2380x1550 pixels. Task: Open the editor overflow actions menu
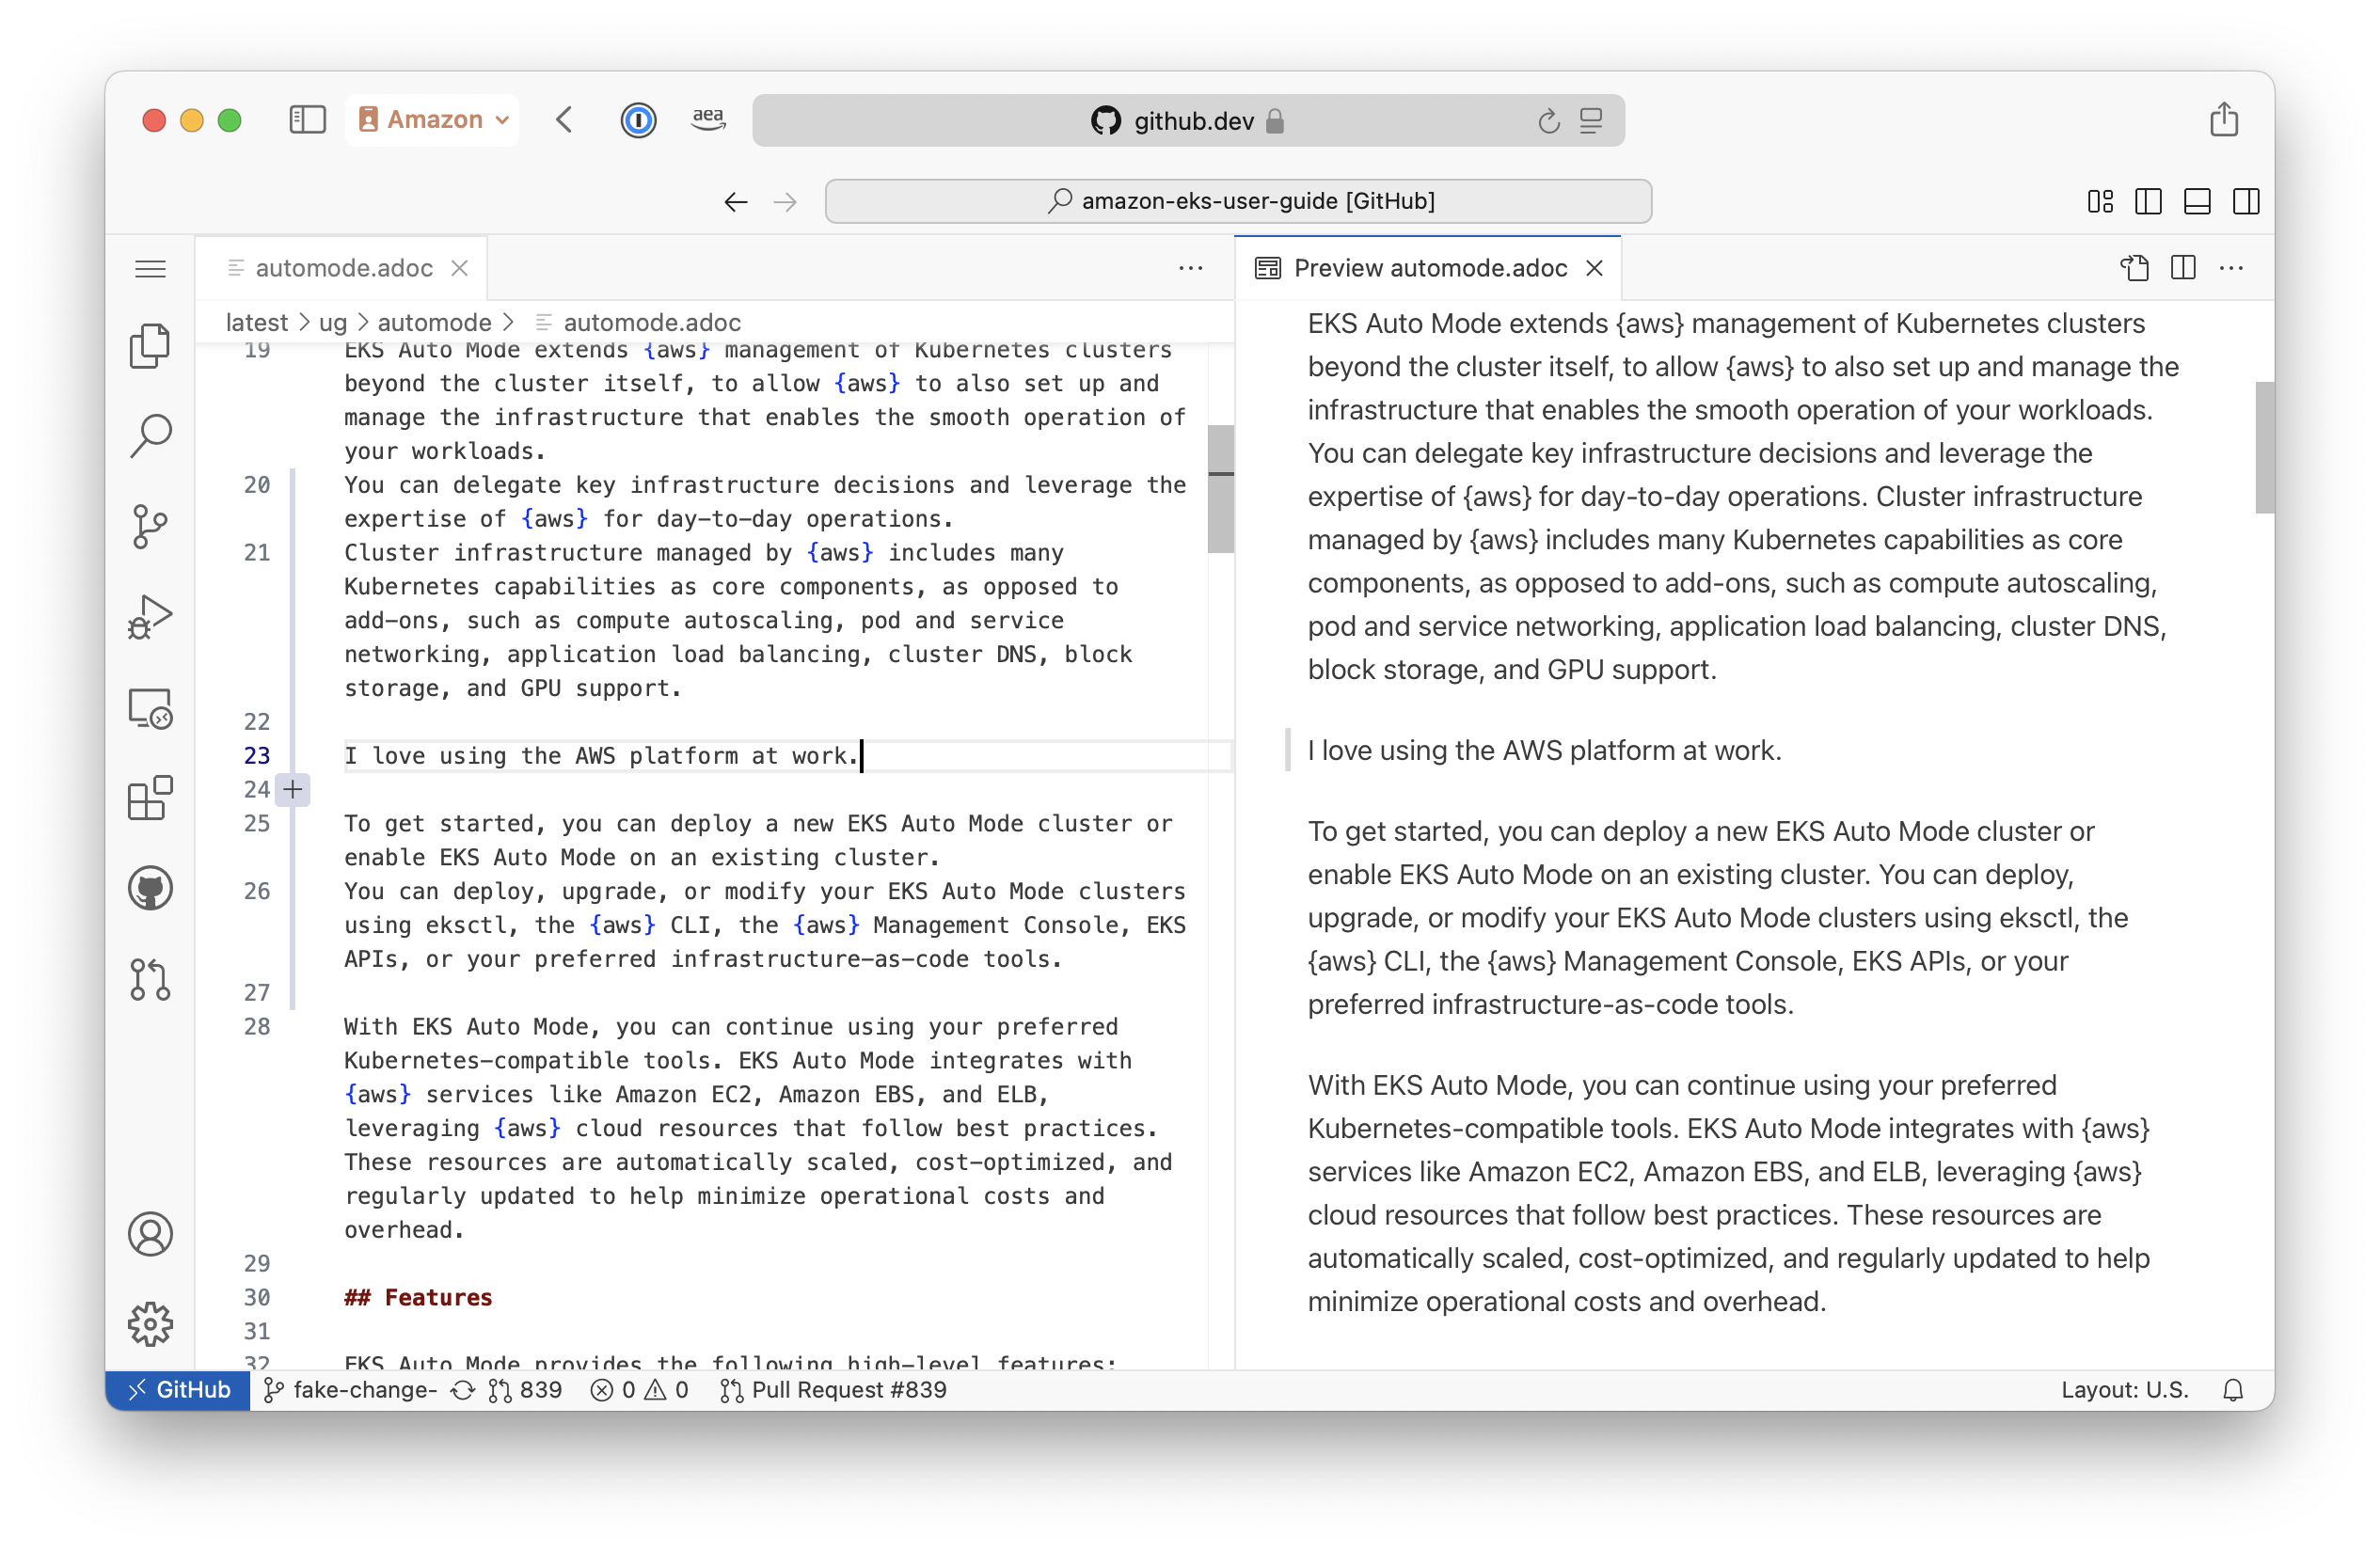(x=1191, y=267)
